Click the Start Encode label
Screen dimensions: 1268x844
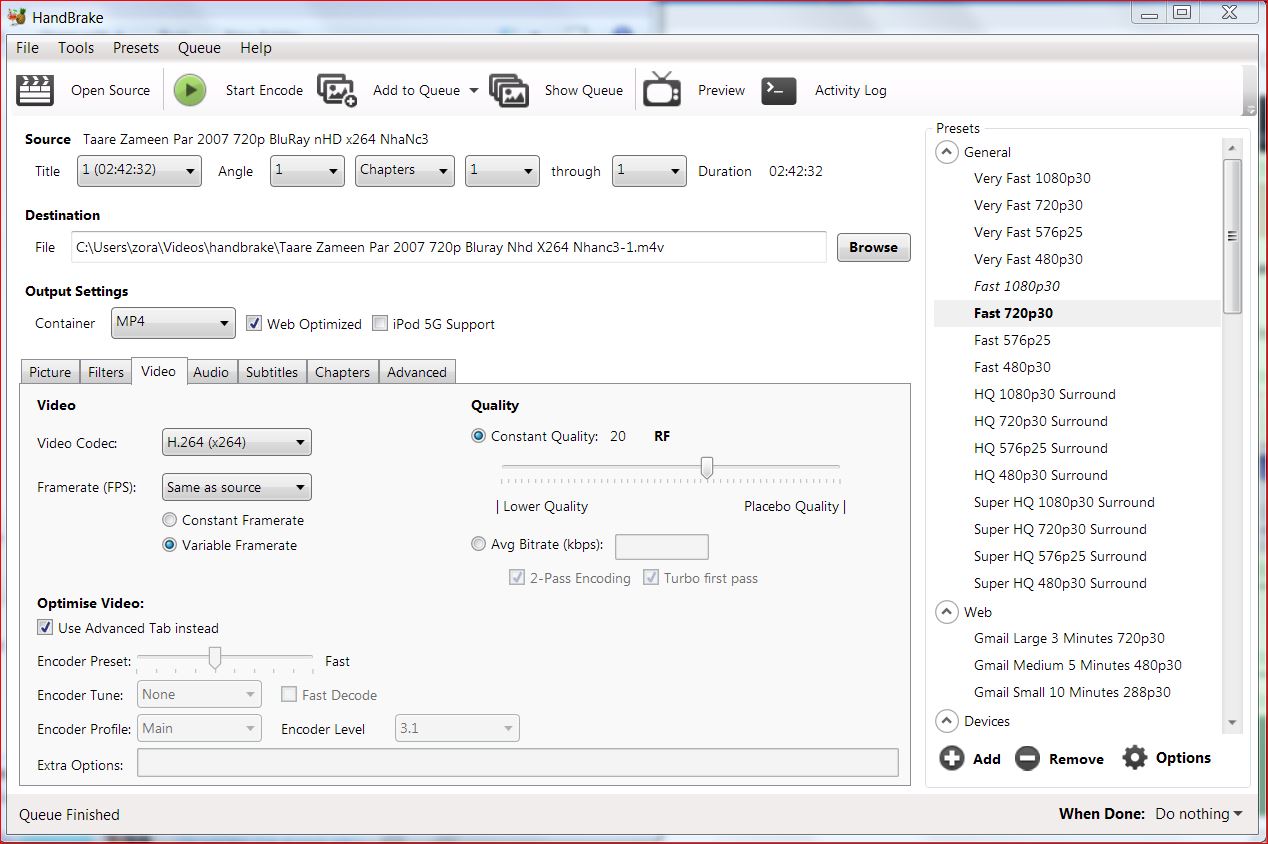(x=264, y=90)
